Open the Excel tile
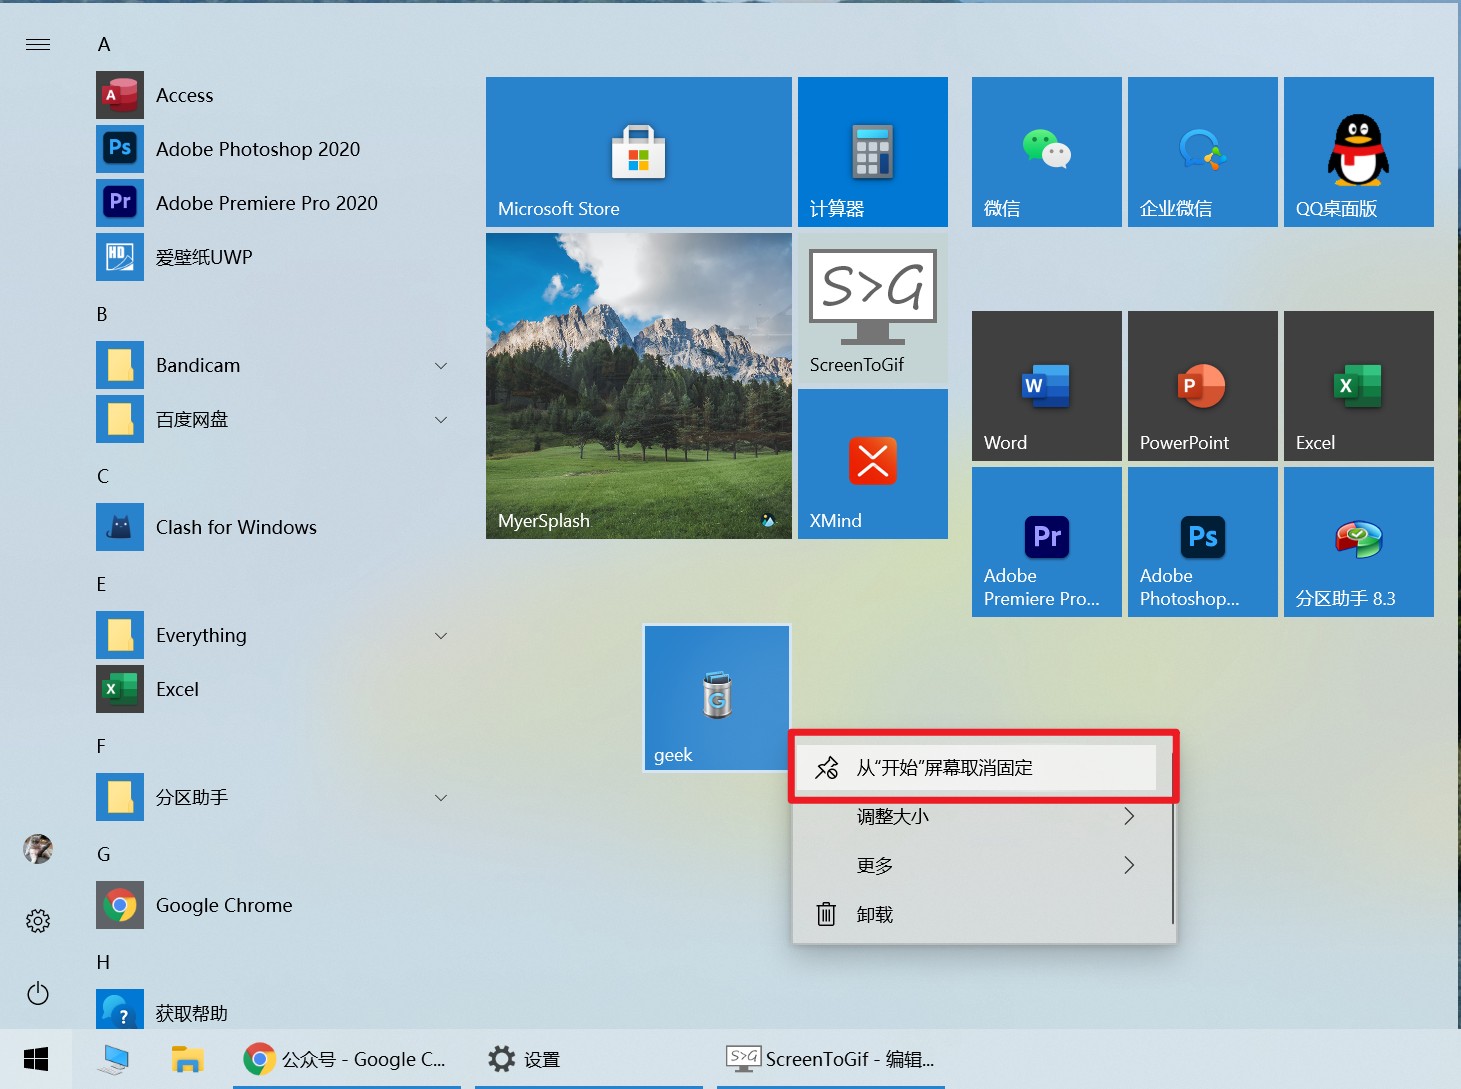This screenshot has width=1461, height=1089. [x=1359, y=386]
